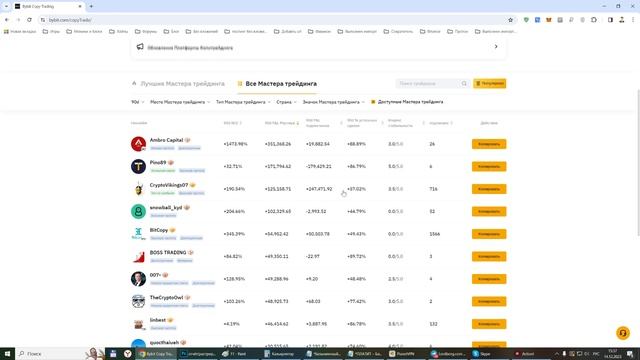640x360 pixels.
Task: Open the Telegram taskbar item
Action: click(448, 353)
